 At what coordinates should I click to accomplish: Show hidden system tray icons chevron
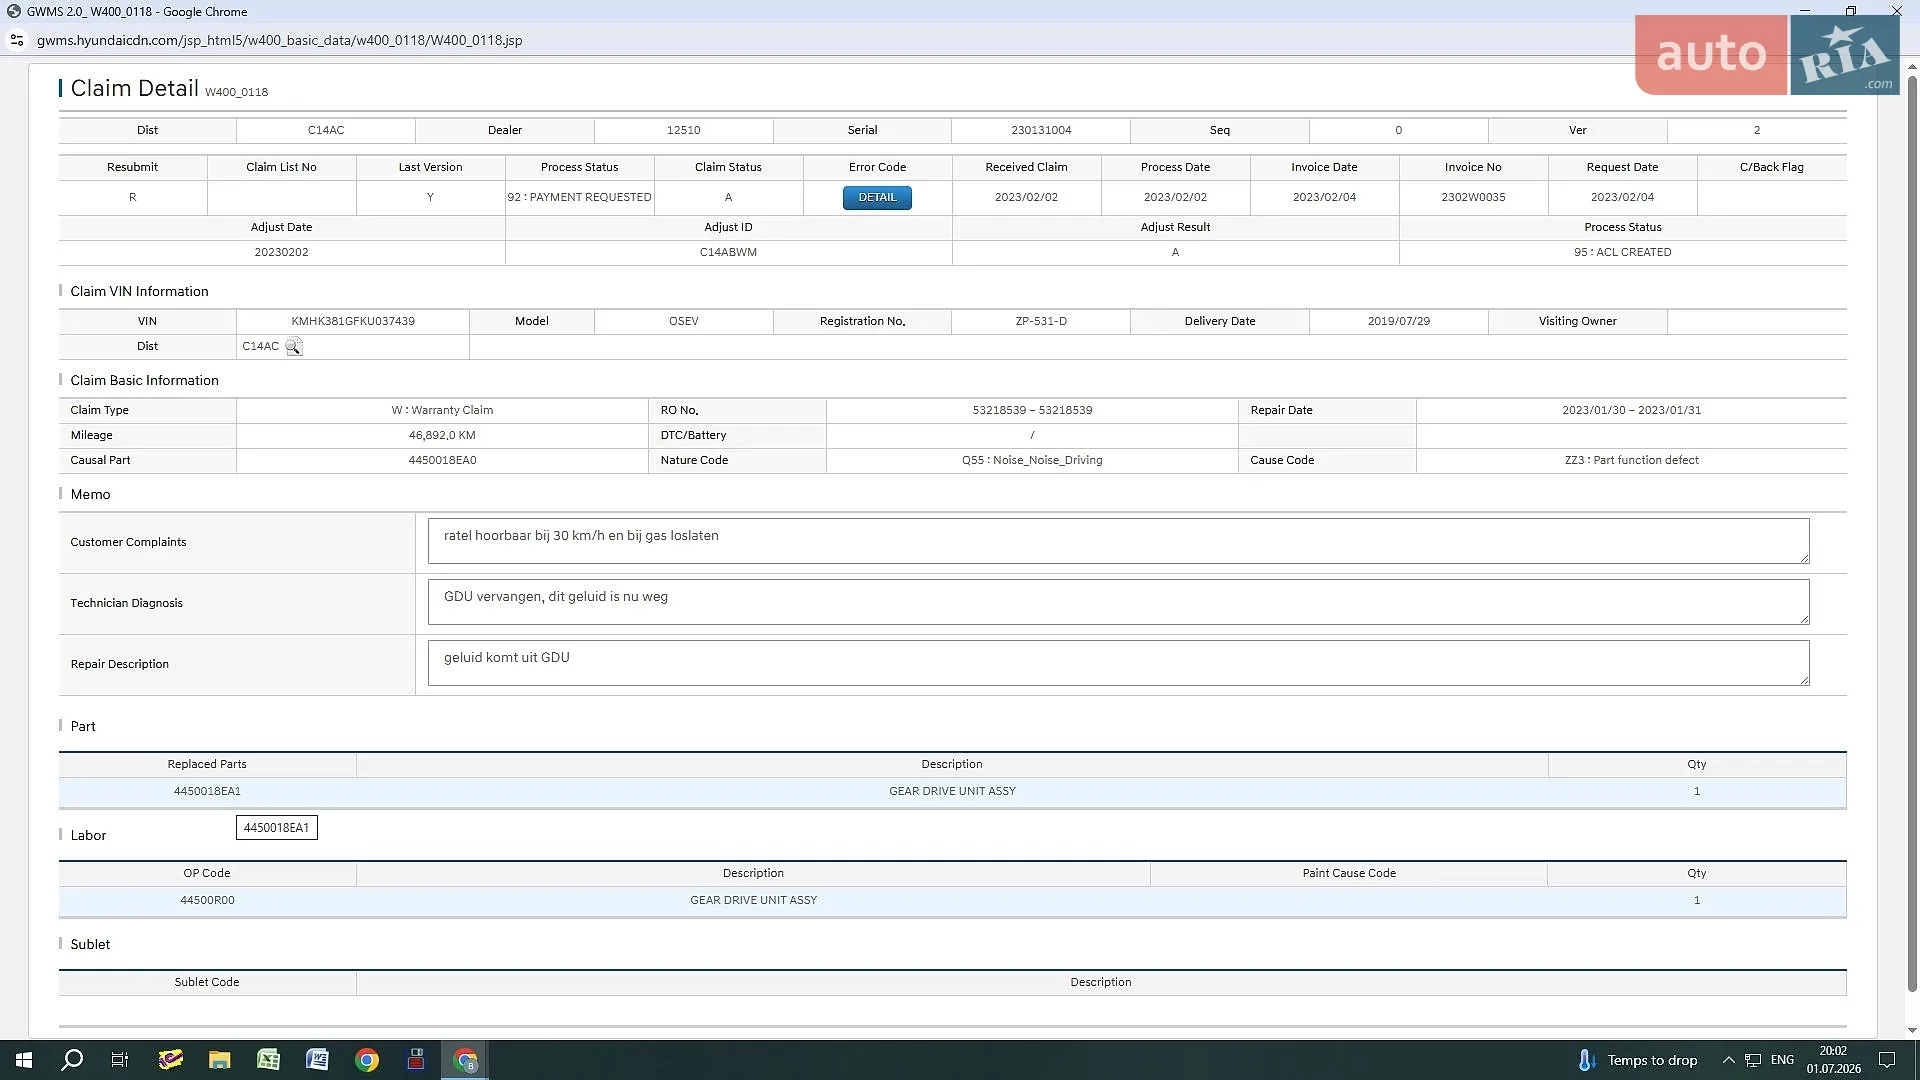[x=1728, y=1060]
